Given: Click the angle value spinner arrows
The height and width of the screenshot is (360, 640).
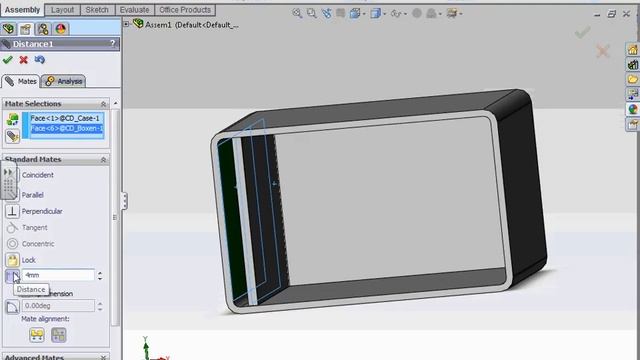Looking at the screenshot, I should [x=100, y=305].
